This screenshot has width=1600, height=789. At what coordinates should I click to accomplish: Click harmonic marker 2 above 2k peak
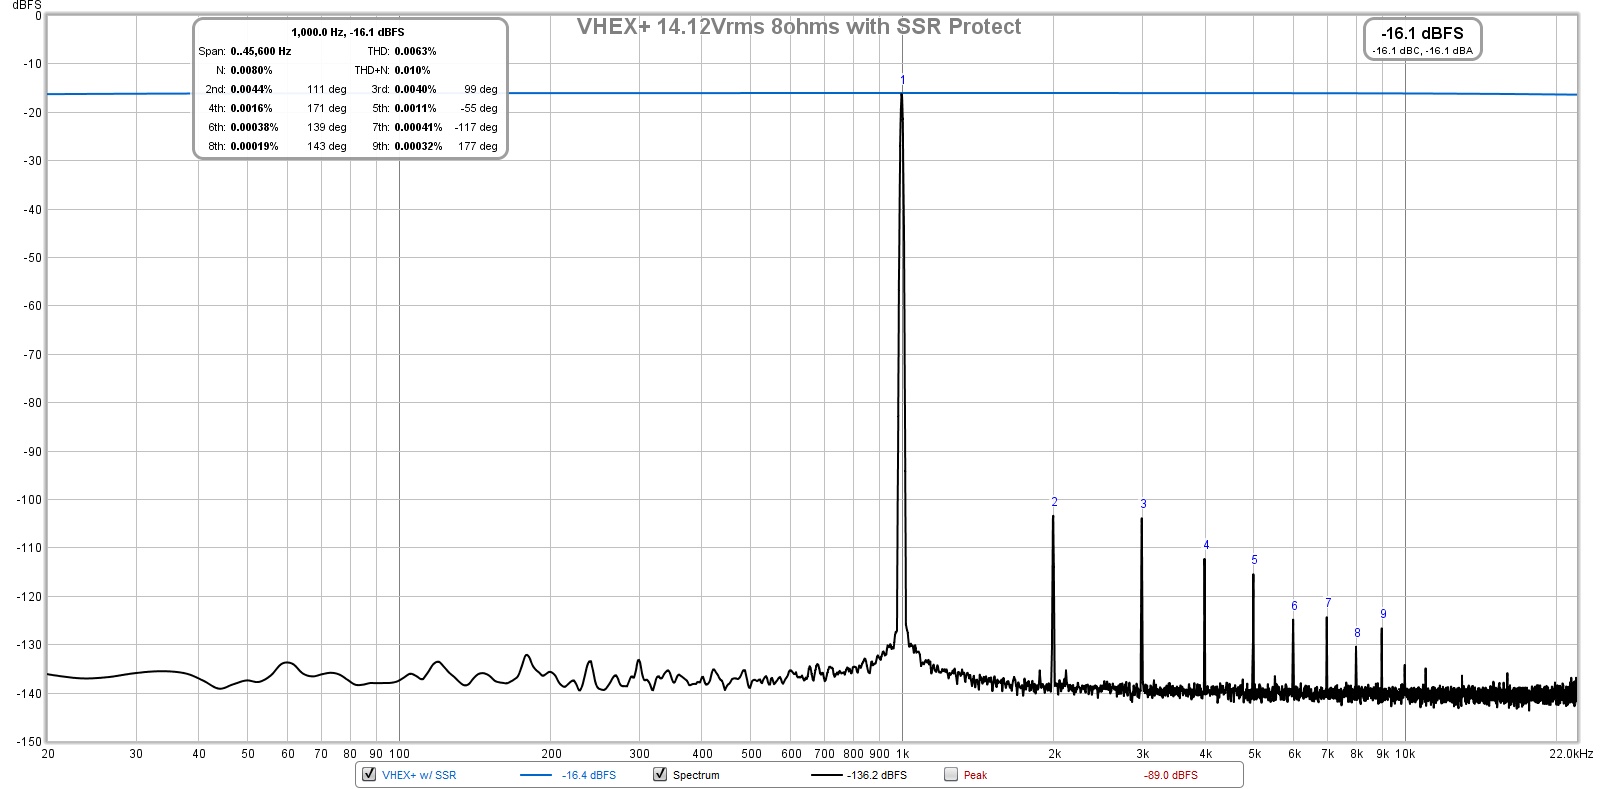[x=1054, y=502]
